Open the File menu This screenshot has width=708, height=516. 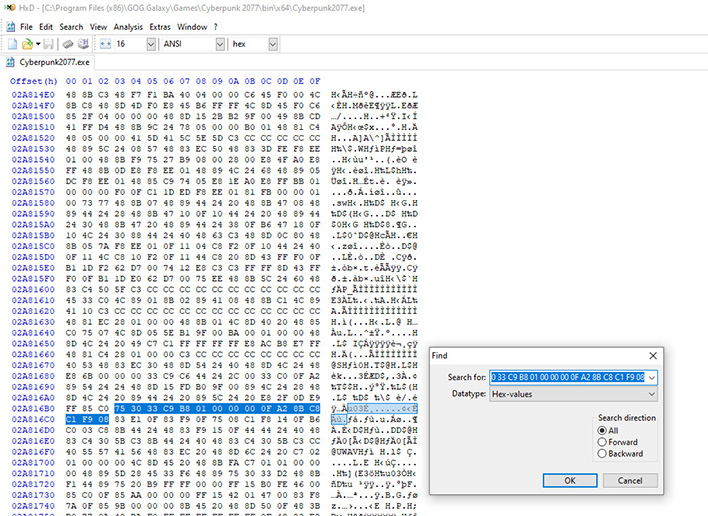coord(26,27)
